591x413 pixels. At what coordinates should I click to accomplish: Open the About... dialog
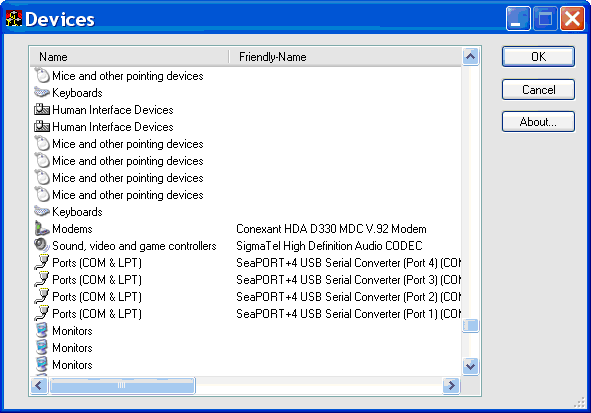538,122
